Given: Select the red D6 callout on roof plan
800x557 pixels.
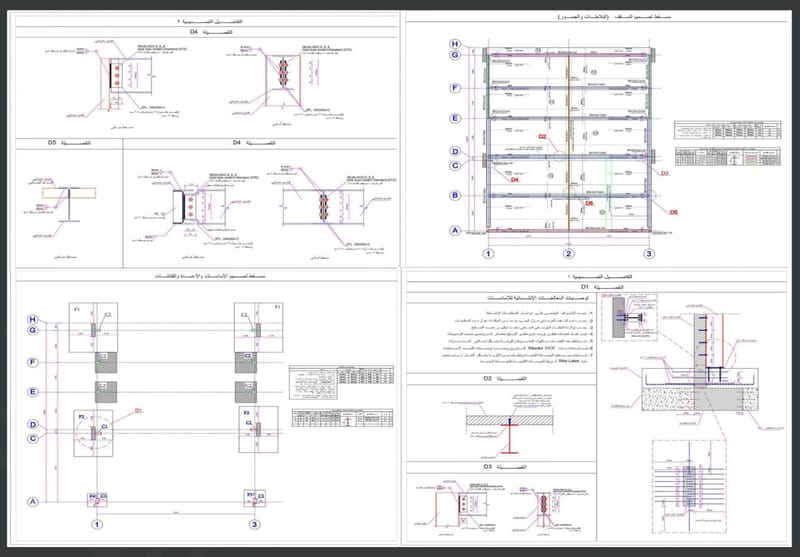Looking at the screenshot, I should [x=589, y=204].
